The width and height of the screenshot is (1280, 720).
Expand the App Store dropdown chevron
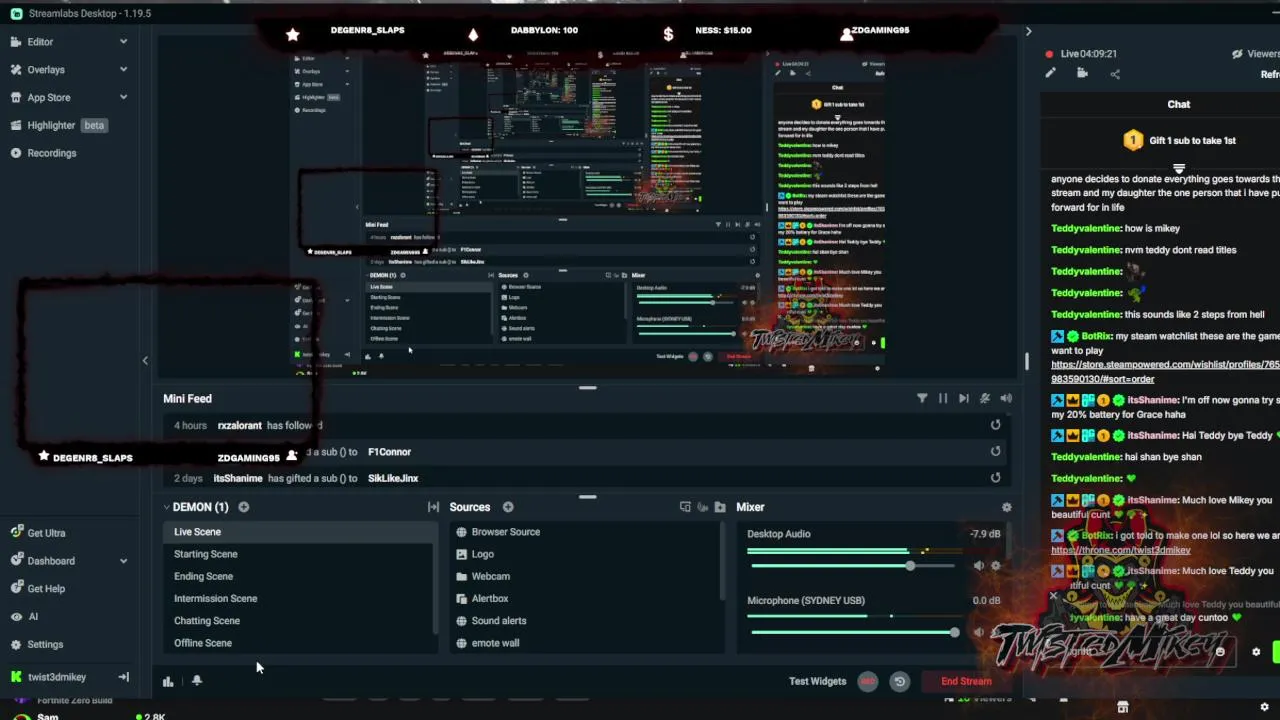(x=123, y=97)
